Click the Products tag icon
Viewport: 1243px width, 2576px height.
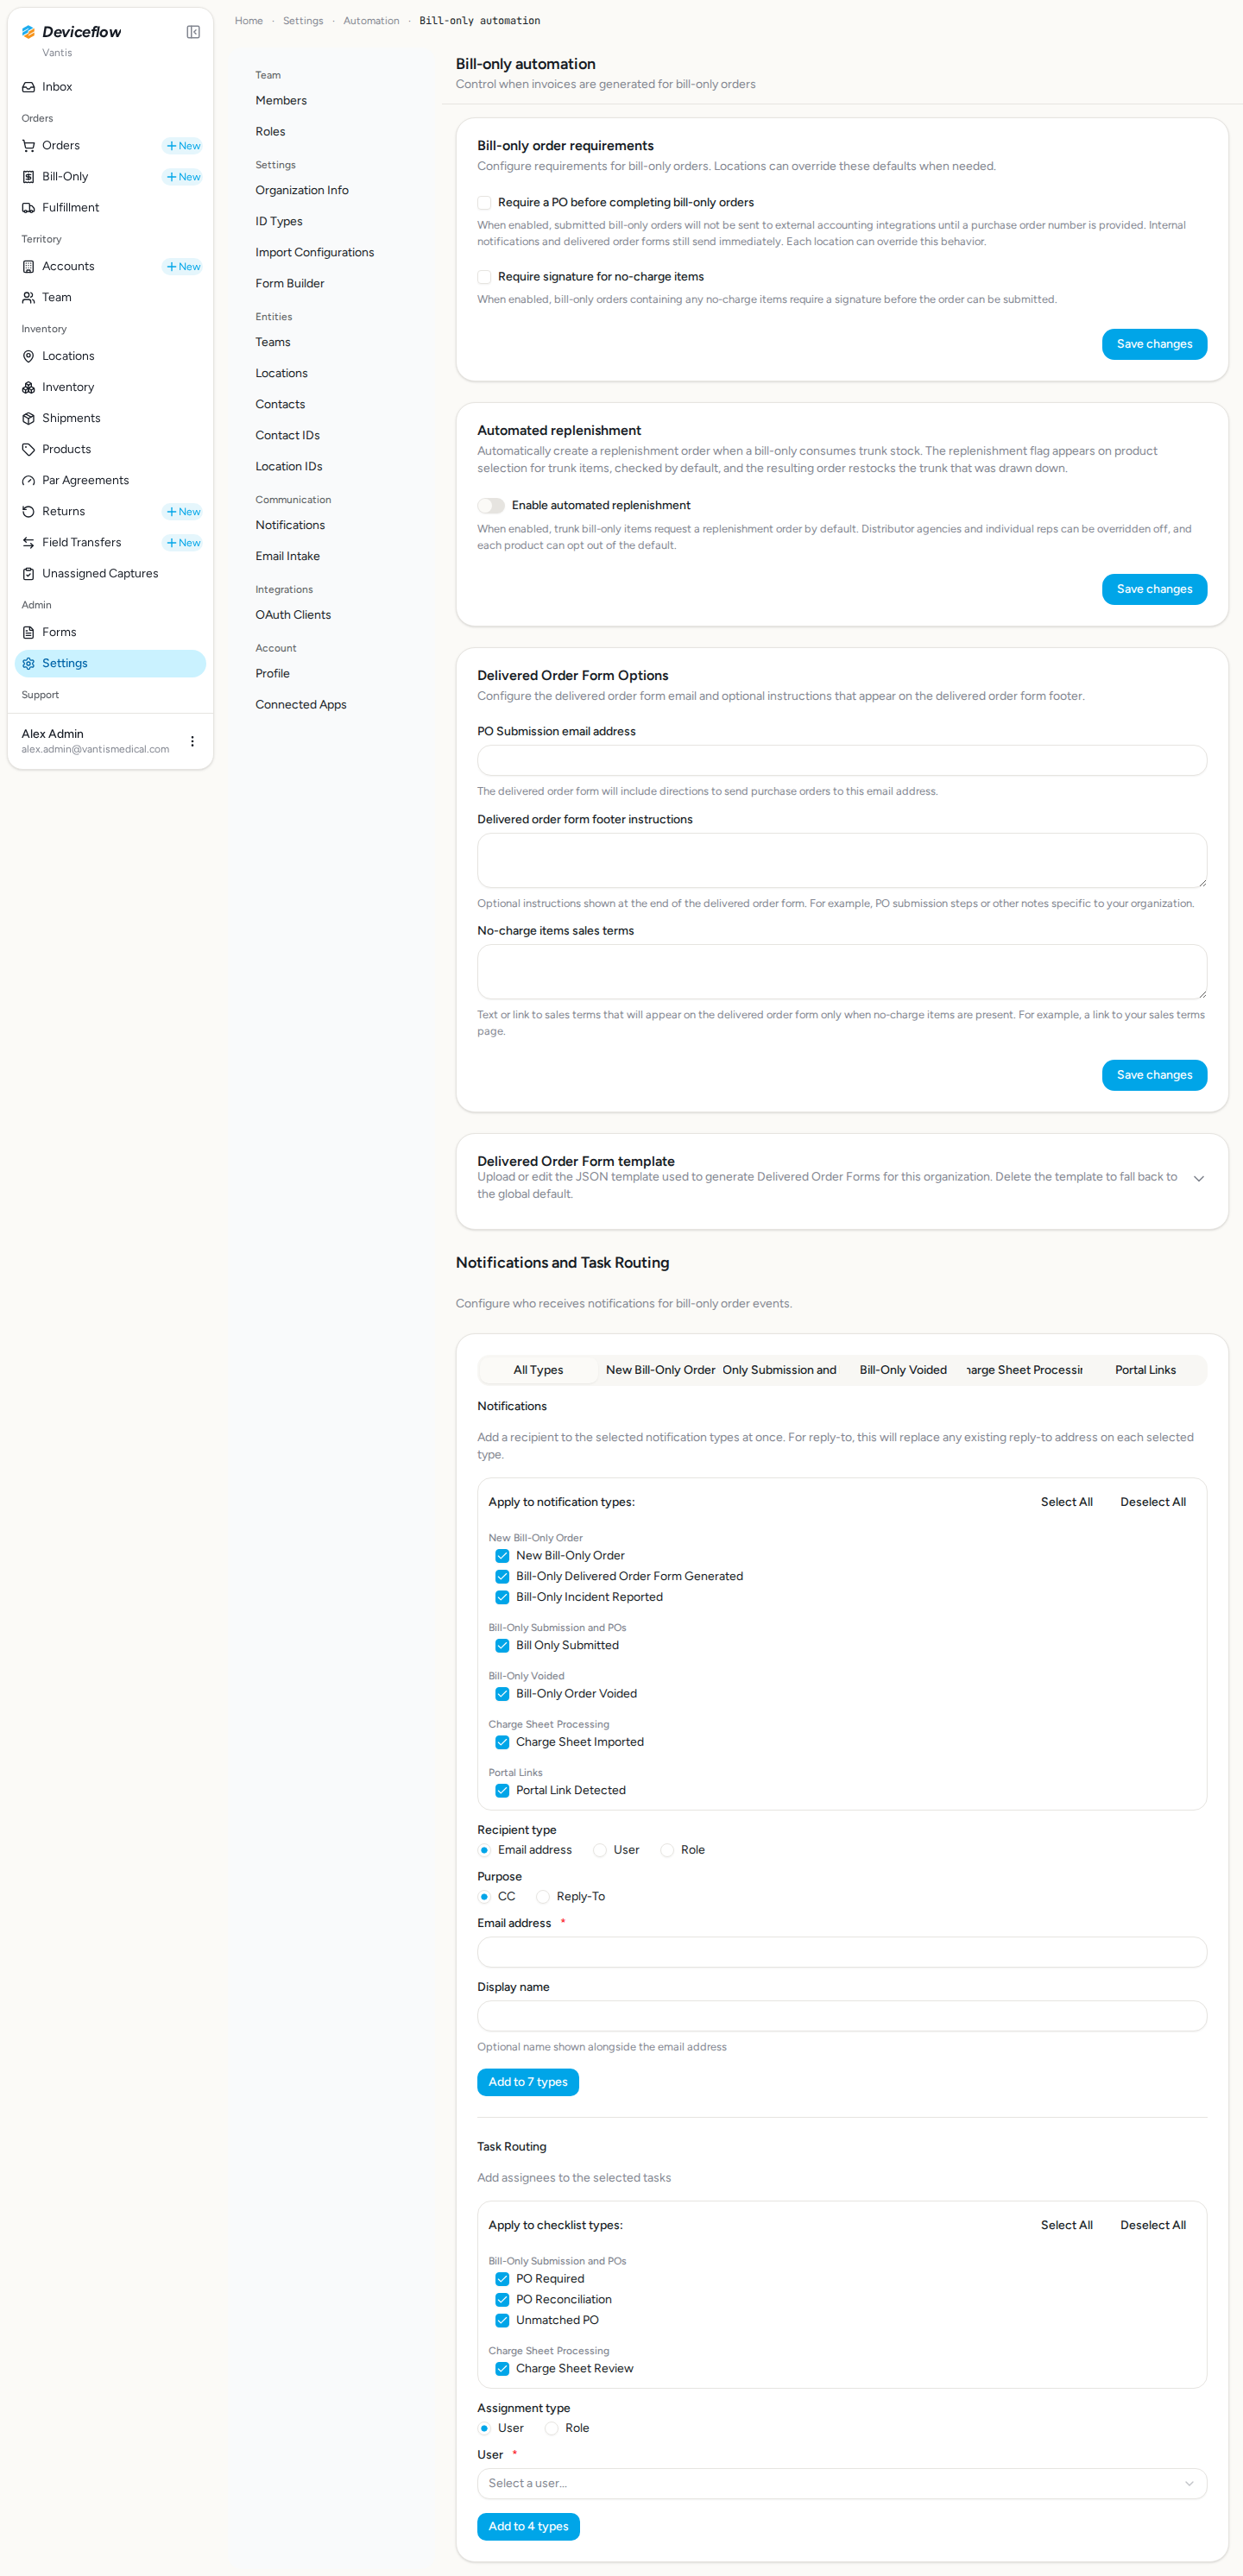(x=29, y=450)
